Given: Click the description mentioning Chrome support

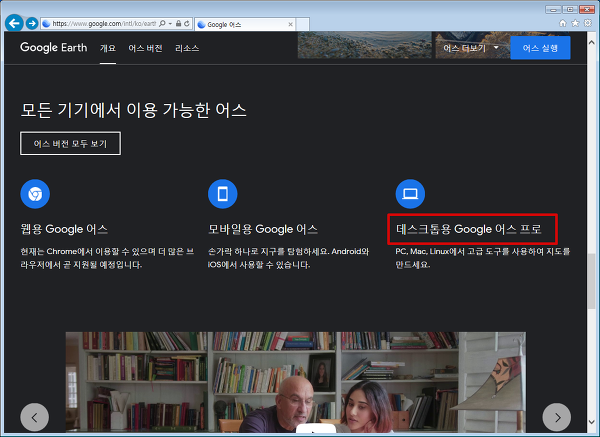Looking at the screenshot, I should pos(107,258).
